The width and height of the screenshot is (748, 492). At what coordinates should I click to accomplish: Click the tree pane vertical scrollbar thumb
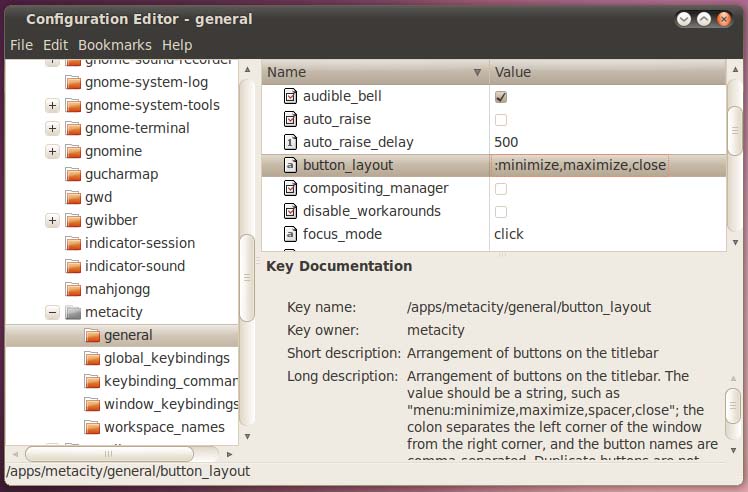(x=247, y=278)
